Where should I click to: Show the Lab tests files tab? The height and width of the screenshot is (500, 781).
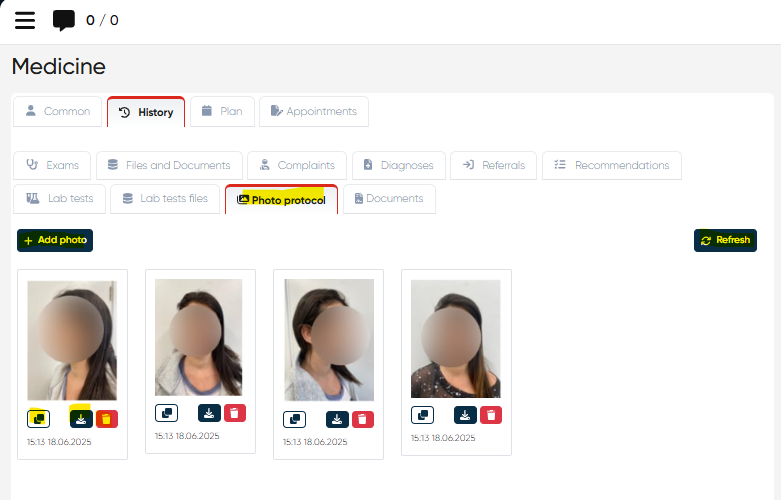(164, 199)
